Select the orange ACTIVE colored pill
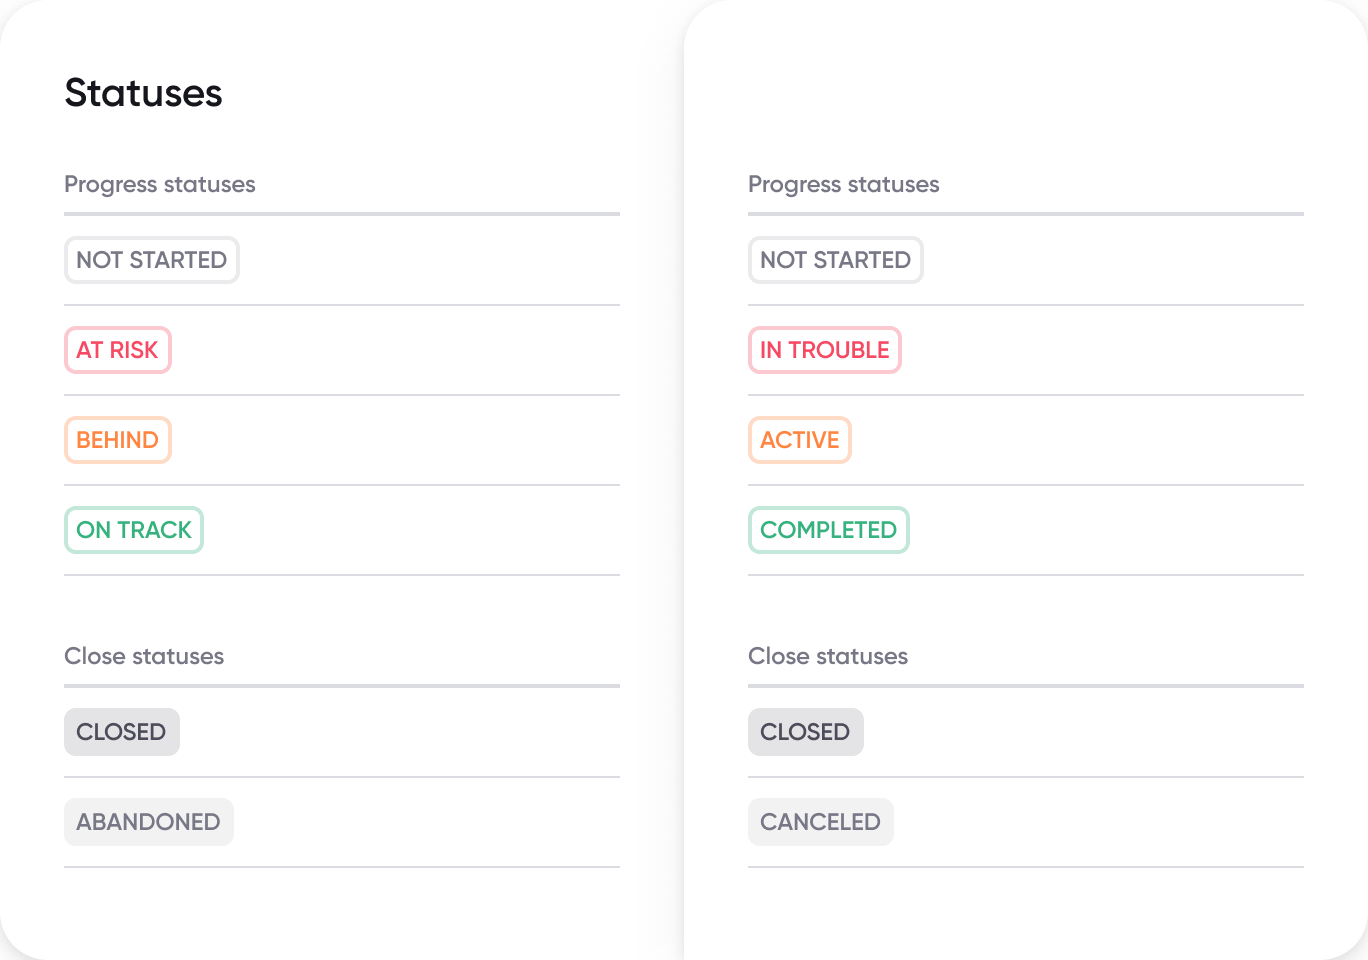This screenshot has height=960, width=1368. click(799, 440)
